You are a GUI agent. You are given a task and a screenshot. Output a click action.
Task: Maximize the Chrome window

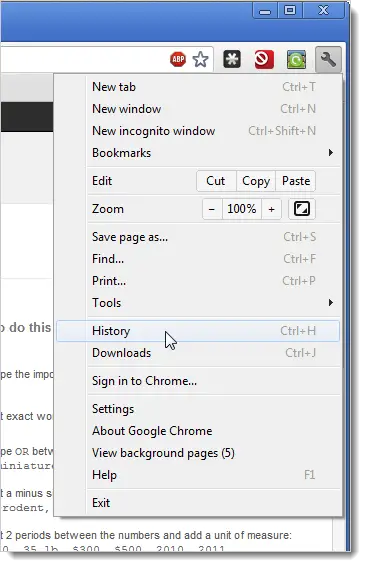(290, 10)
